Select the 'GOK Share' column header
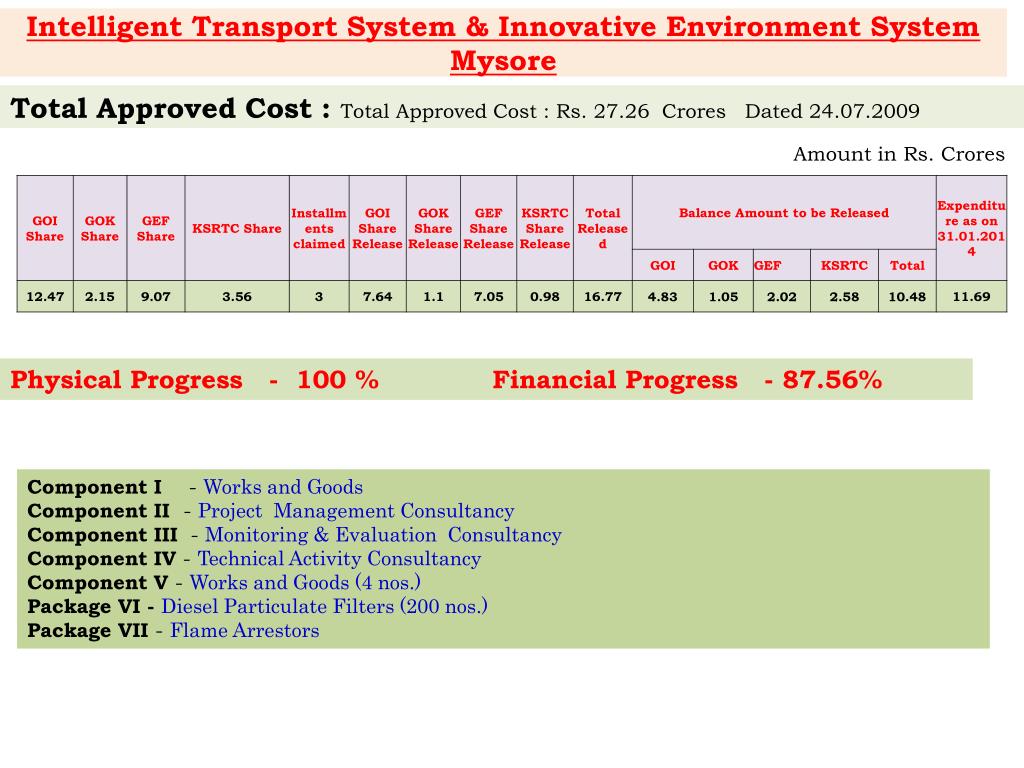The width and height of the screenshot is (1024, 768). 100,229
